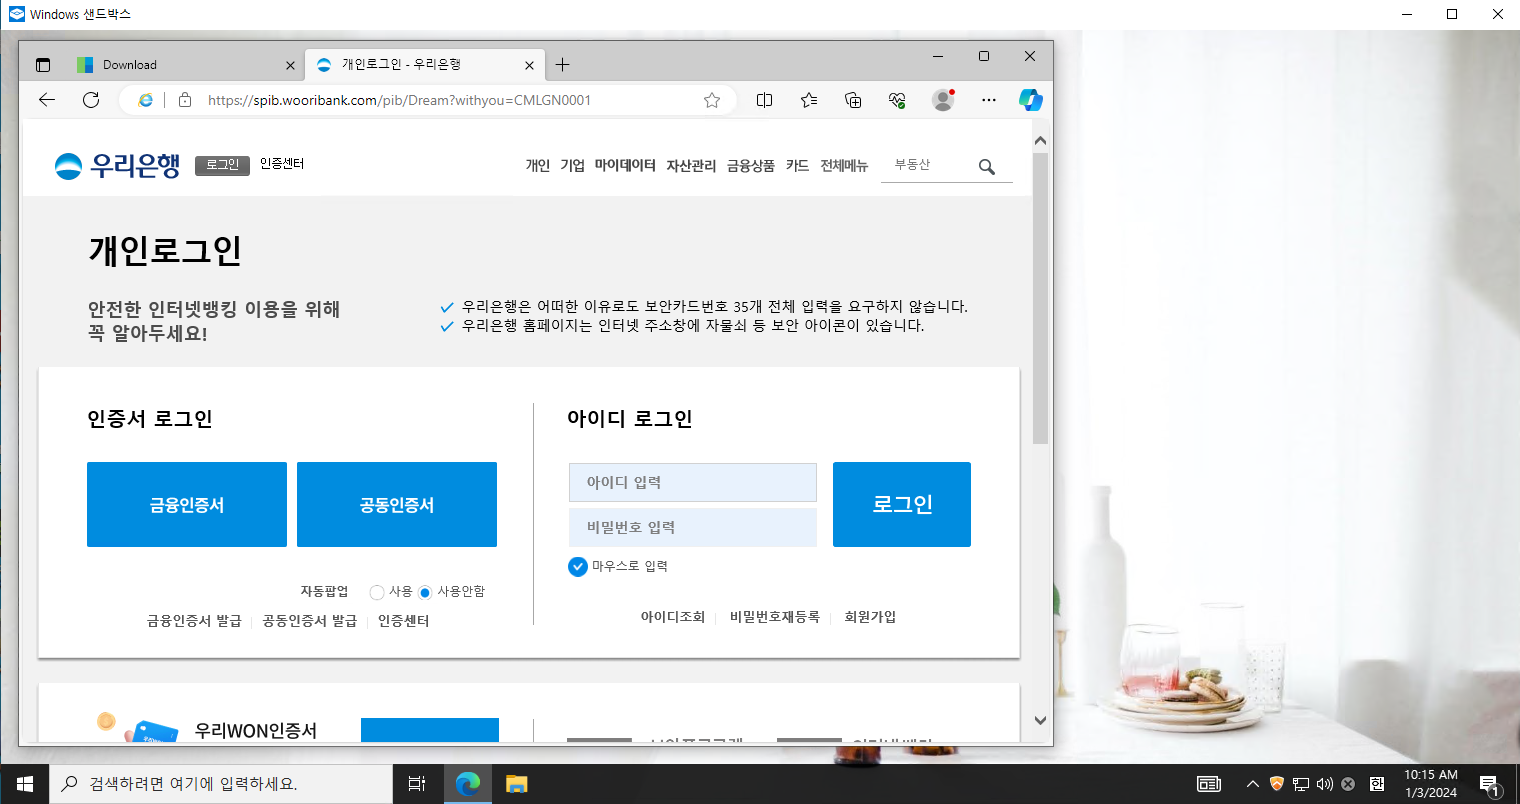Toggle 마우스로 입력 checkbox
The image size is (1520, 804).
(x=578, y=566)
